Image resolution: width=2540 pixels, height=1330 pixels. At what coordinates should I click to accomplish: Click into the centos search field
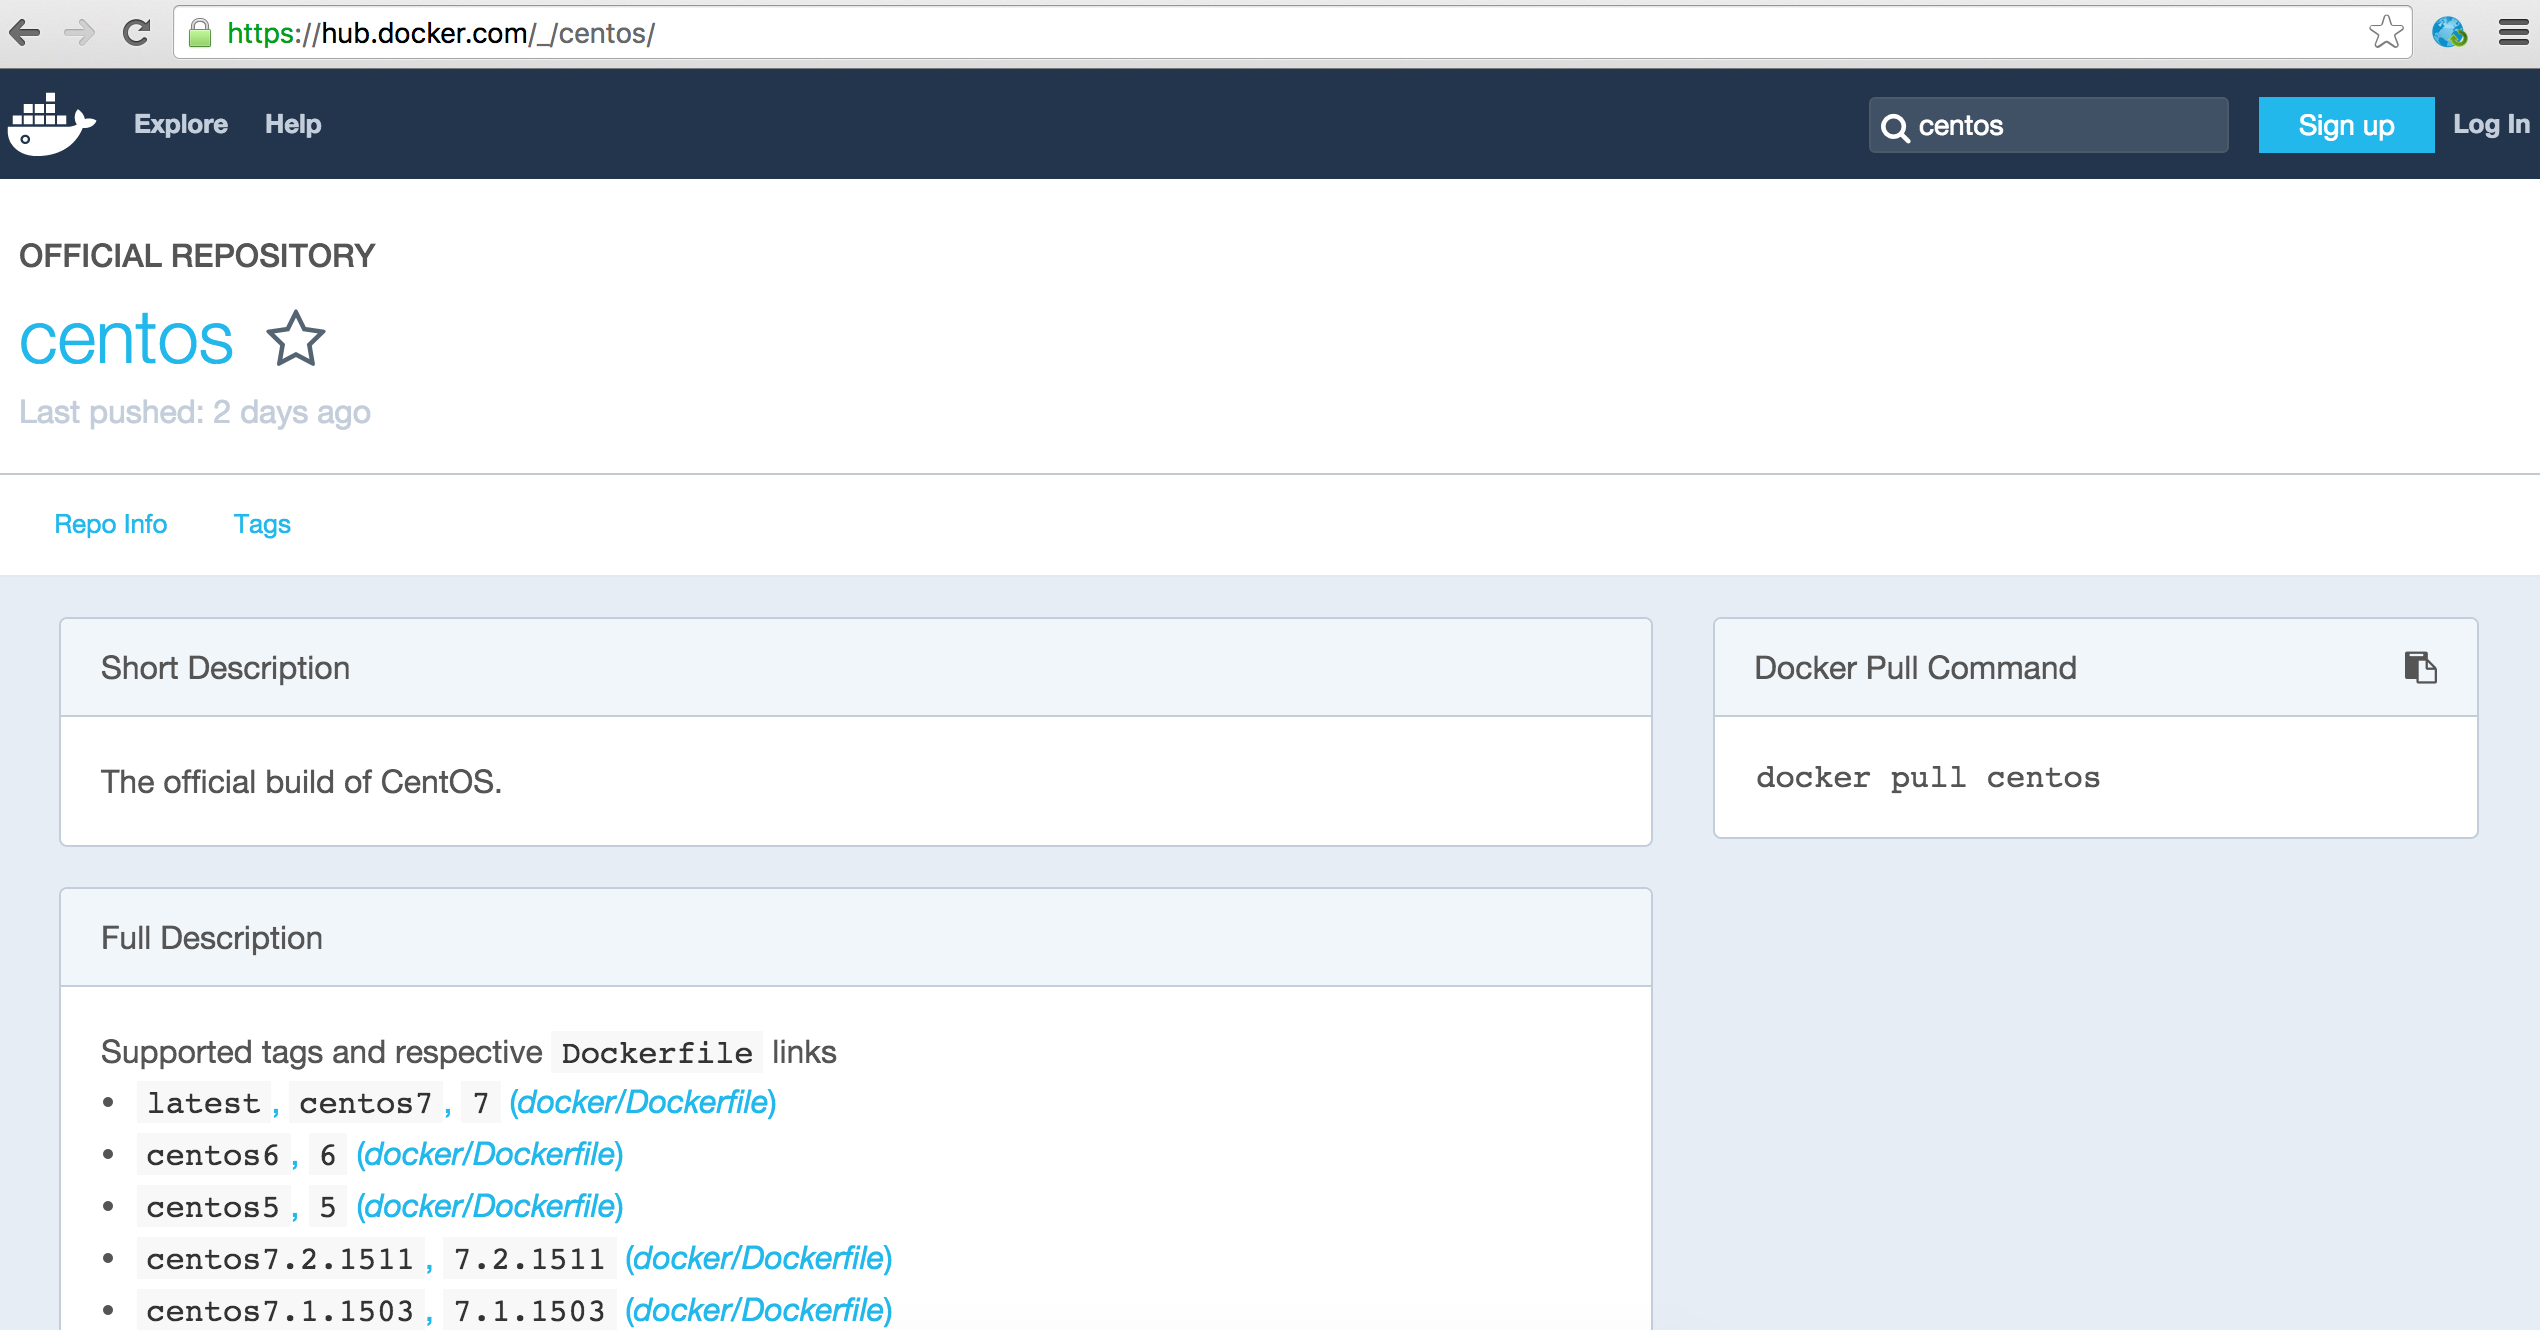[2048, 125]
